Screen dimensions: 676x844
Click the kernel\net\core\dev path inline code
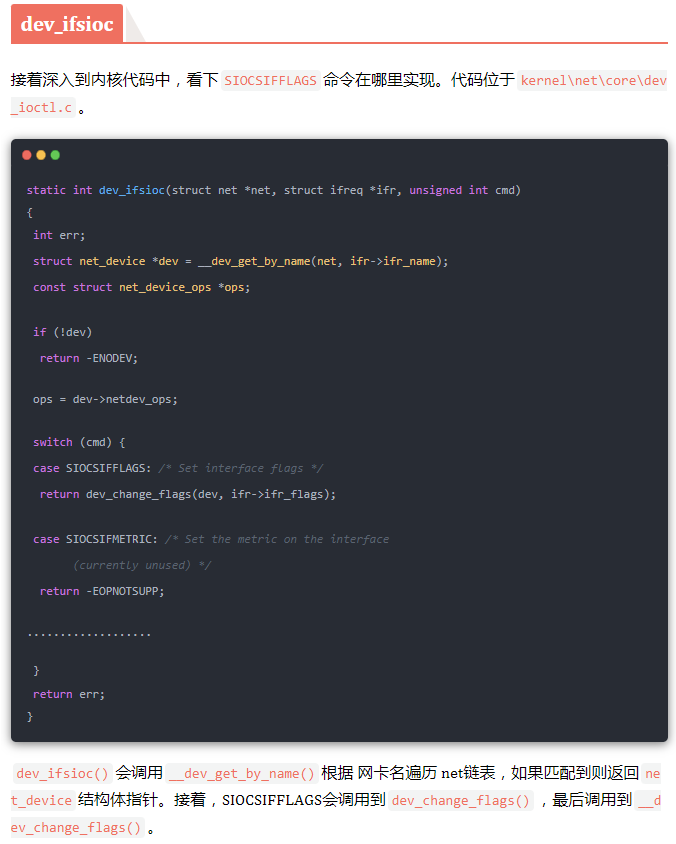[593, 81]
